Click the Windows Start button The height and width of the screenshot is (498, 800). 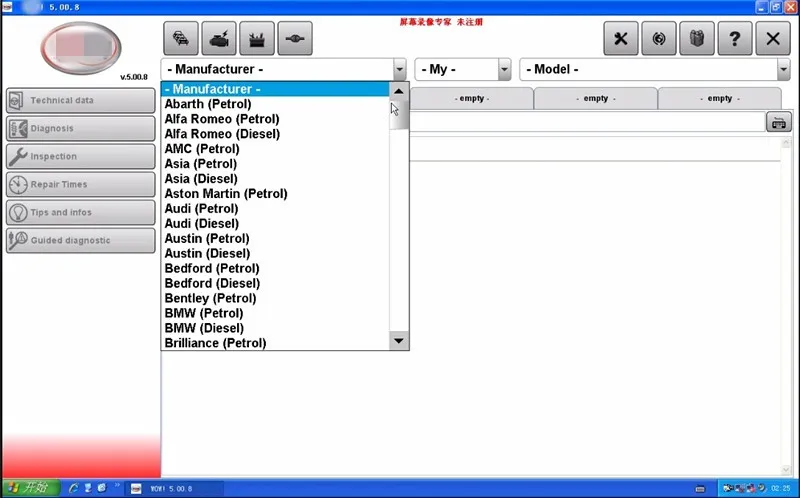tap(30, 488)
